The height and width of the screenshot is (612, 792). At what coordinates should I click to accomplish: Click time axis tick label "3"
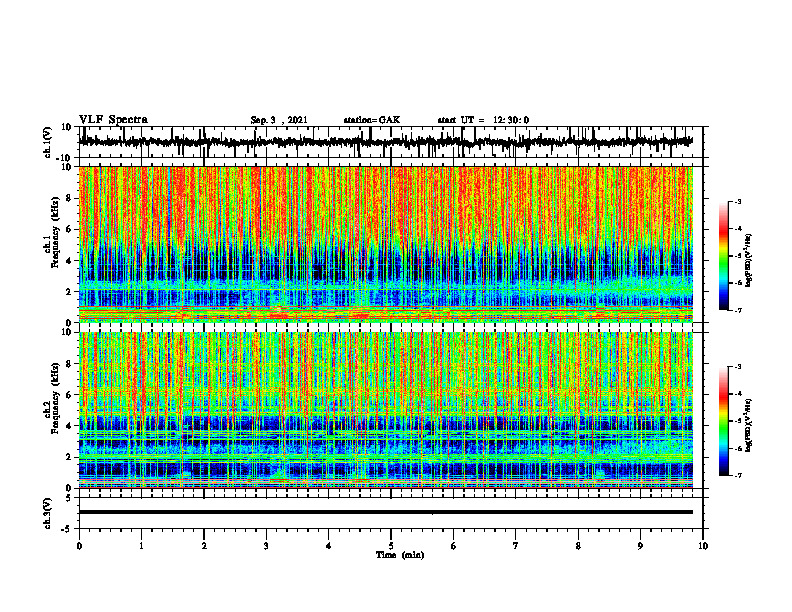[x=266, y=546]
